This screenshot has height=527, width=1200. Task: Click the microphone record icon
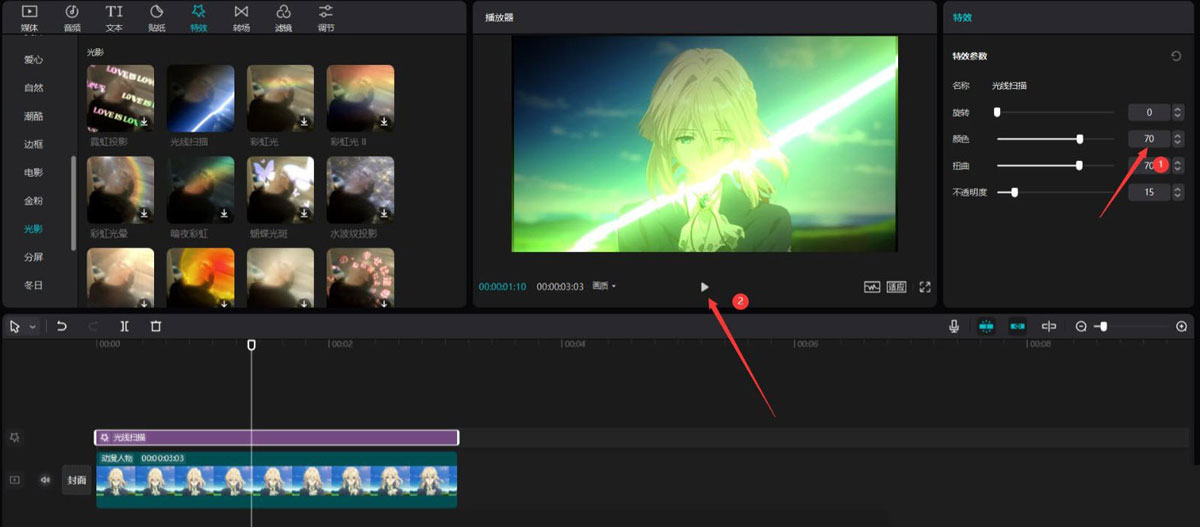click(x=955, y=326)
